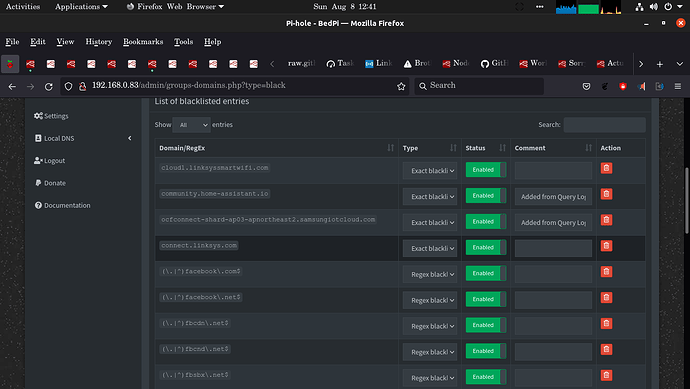Open Type dropdown for fbcdn\.net$ regex
The height and width of the screenshot is (389, 690).
coord(430,327)
